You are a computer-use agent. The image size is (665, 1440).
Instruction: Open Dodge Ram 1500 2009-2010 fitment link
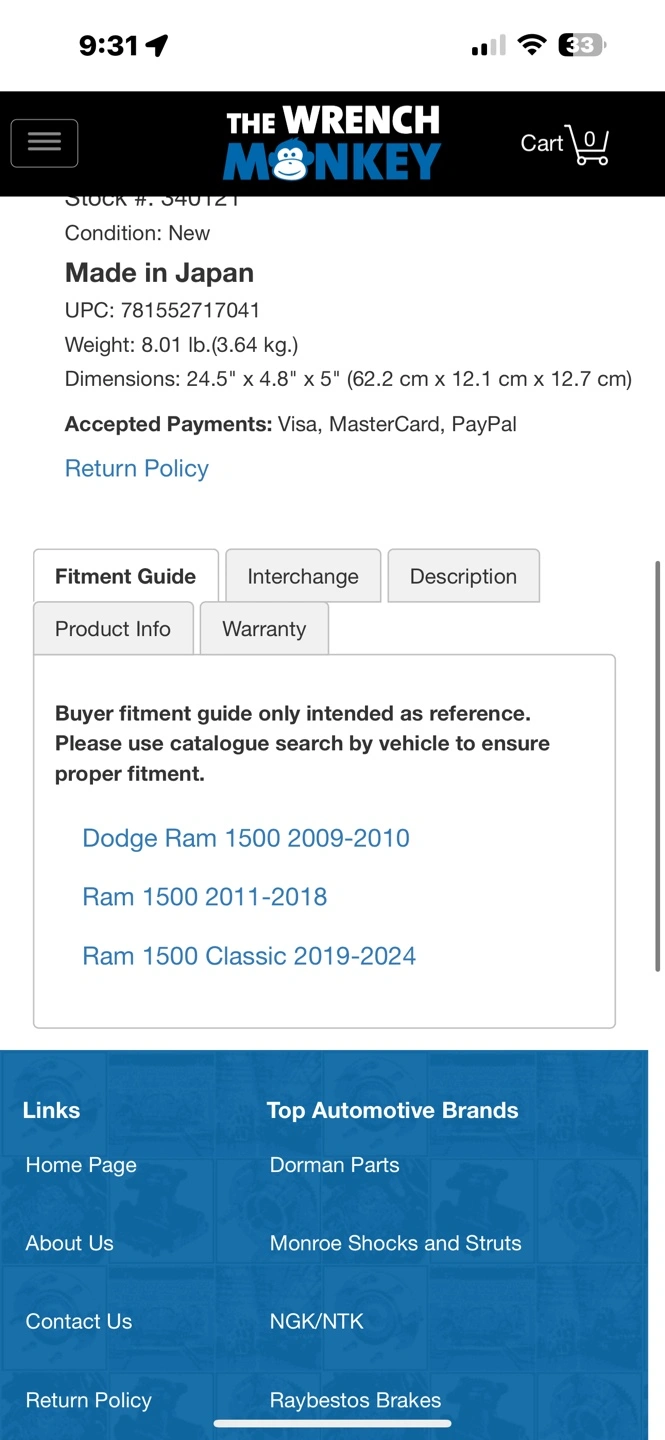click(x=246, y=838)
